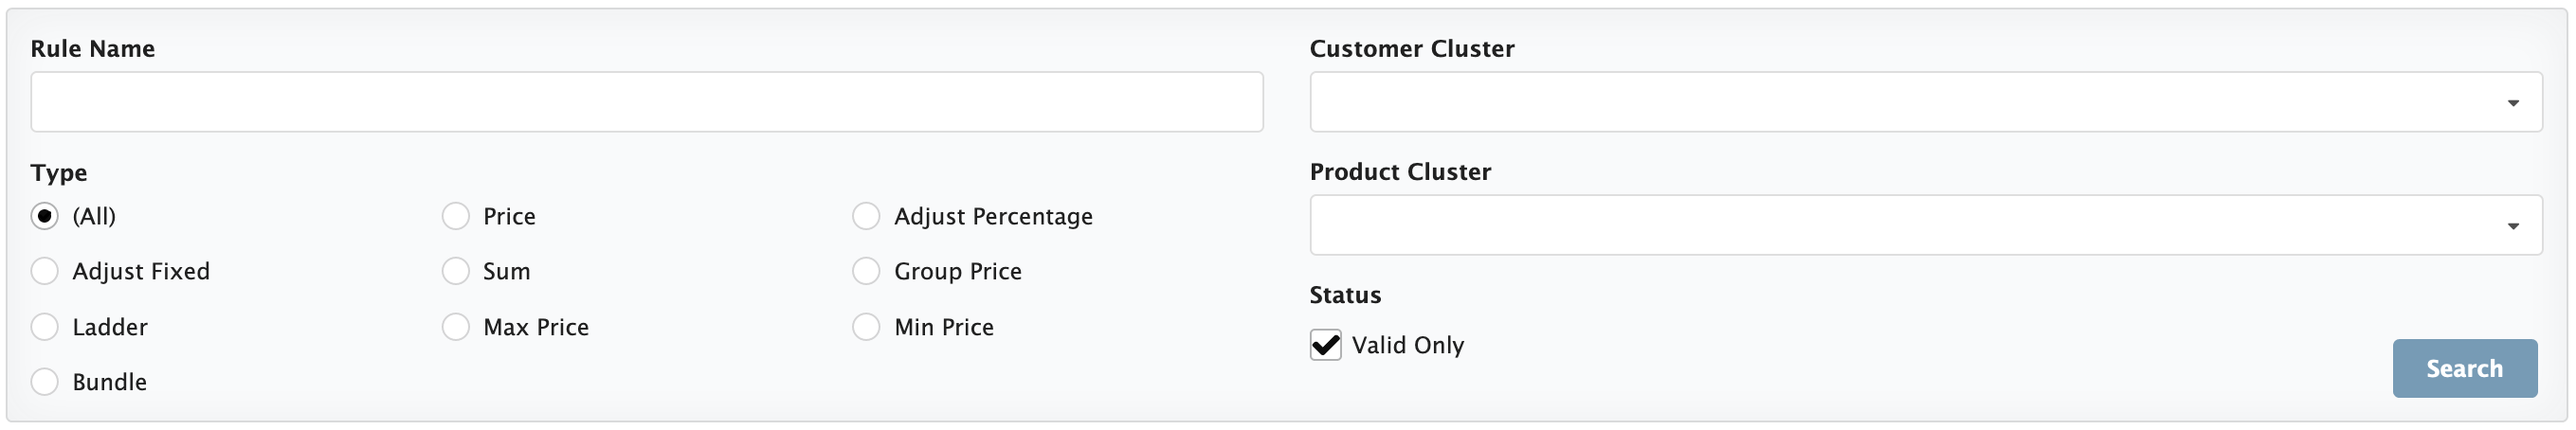This screenshot has width=2576, height=430.
Task: Select Min Price type filter
Action: click(866, 327)
